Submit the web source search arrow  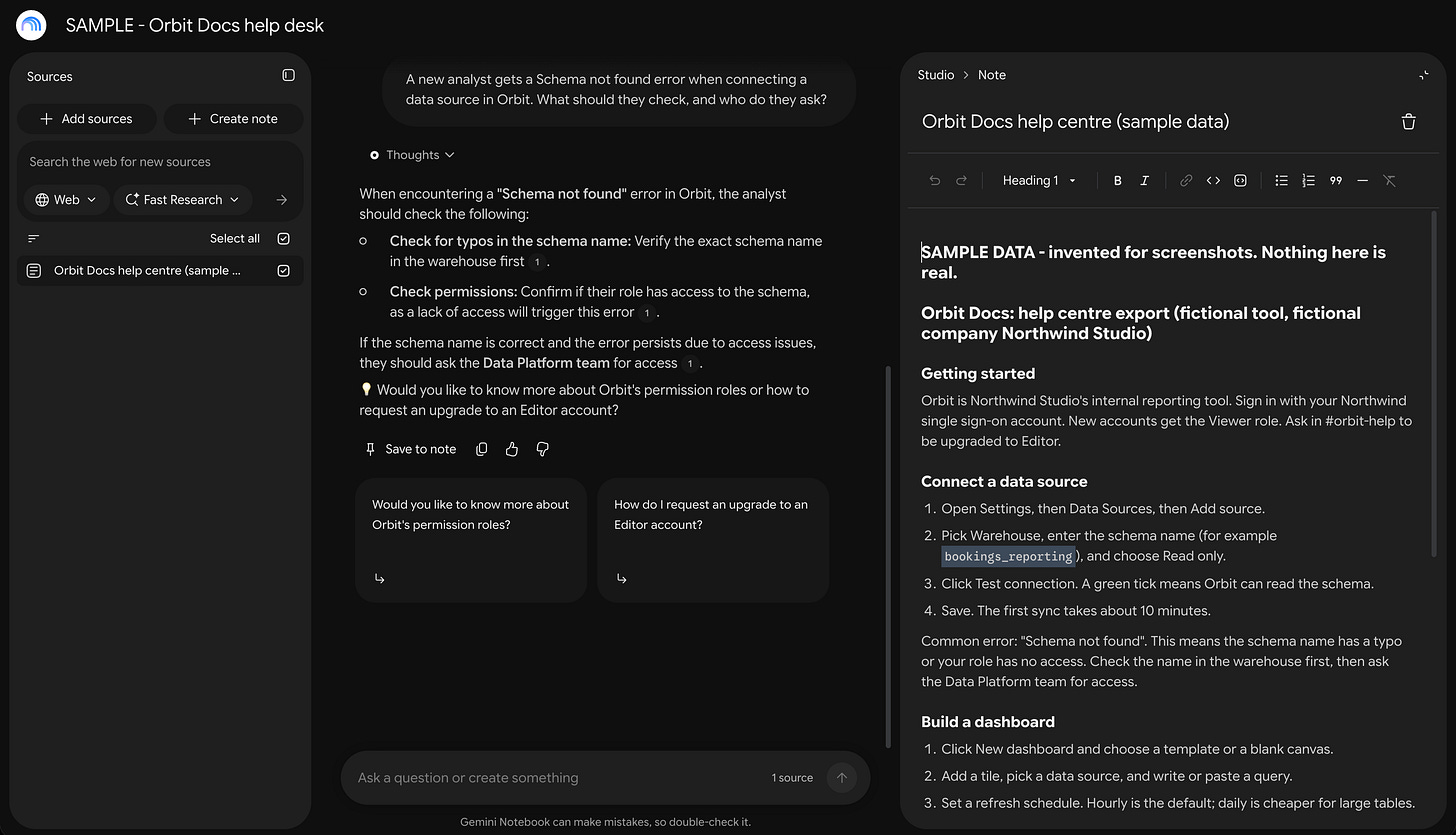pos(281,200)
